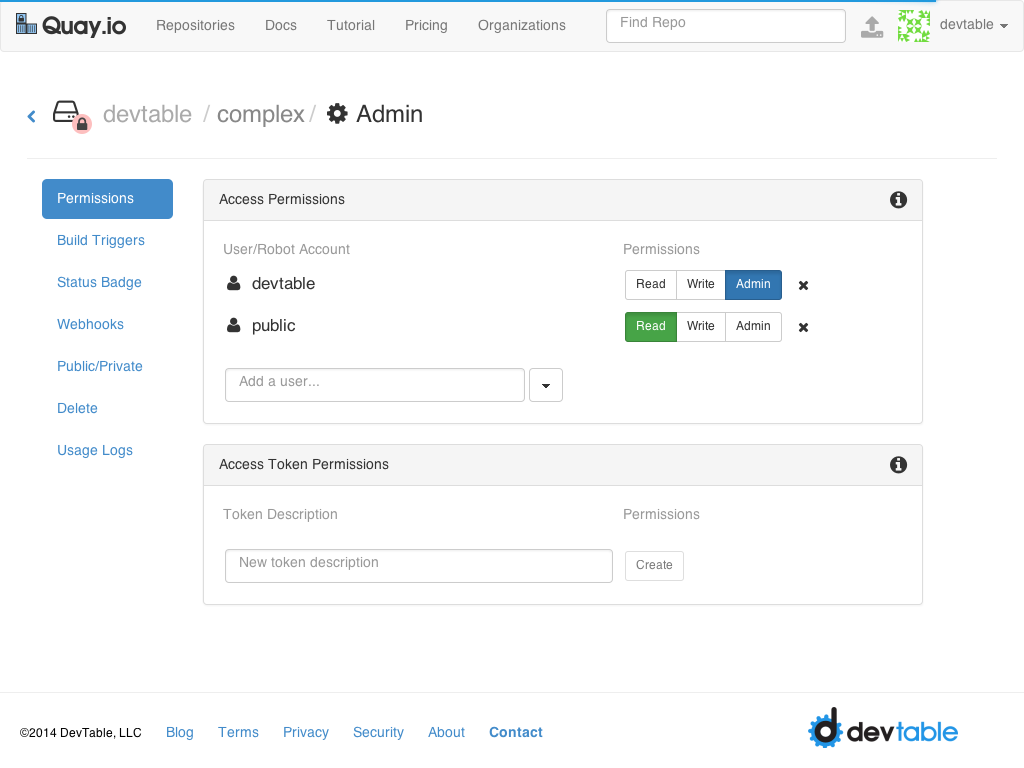The height and width of the screenshot is (768, 1024).
Task: Click the devtable namespace breadcrumb
Action: click(148, 114)
